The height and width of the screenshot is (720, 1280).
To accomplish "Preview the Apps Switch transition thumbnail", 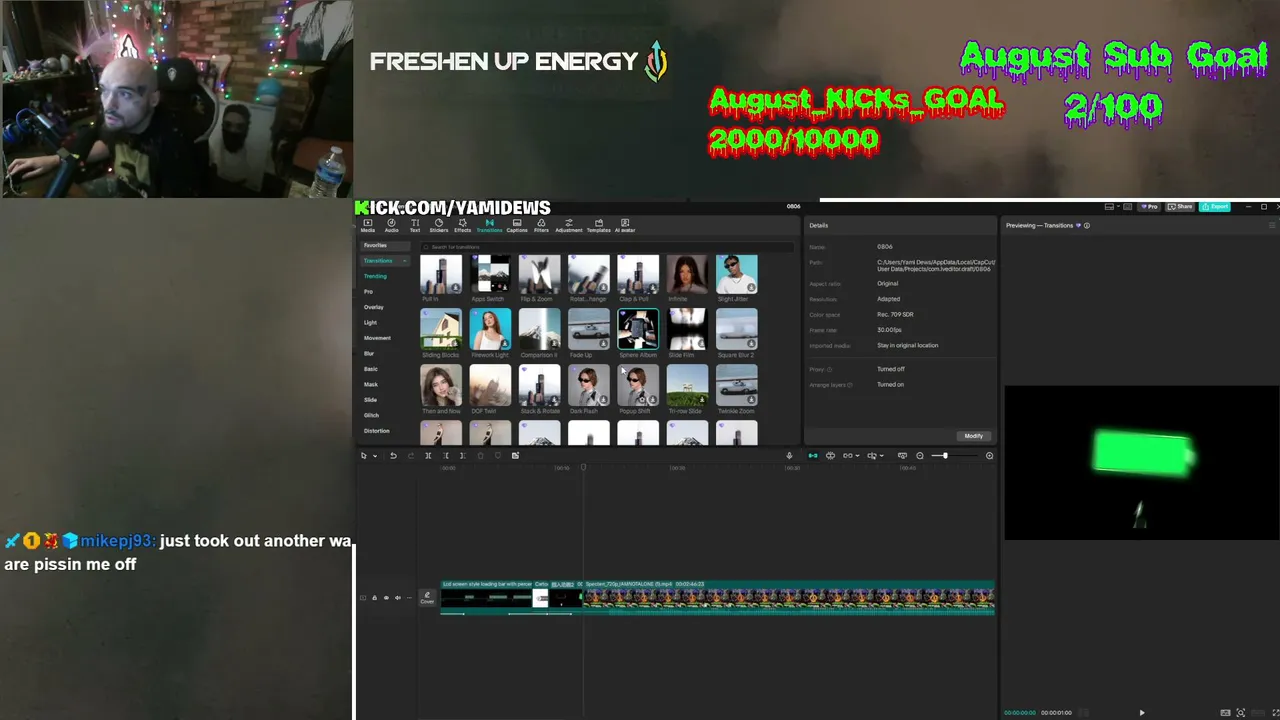I will 490,274.
